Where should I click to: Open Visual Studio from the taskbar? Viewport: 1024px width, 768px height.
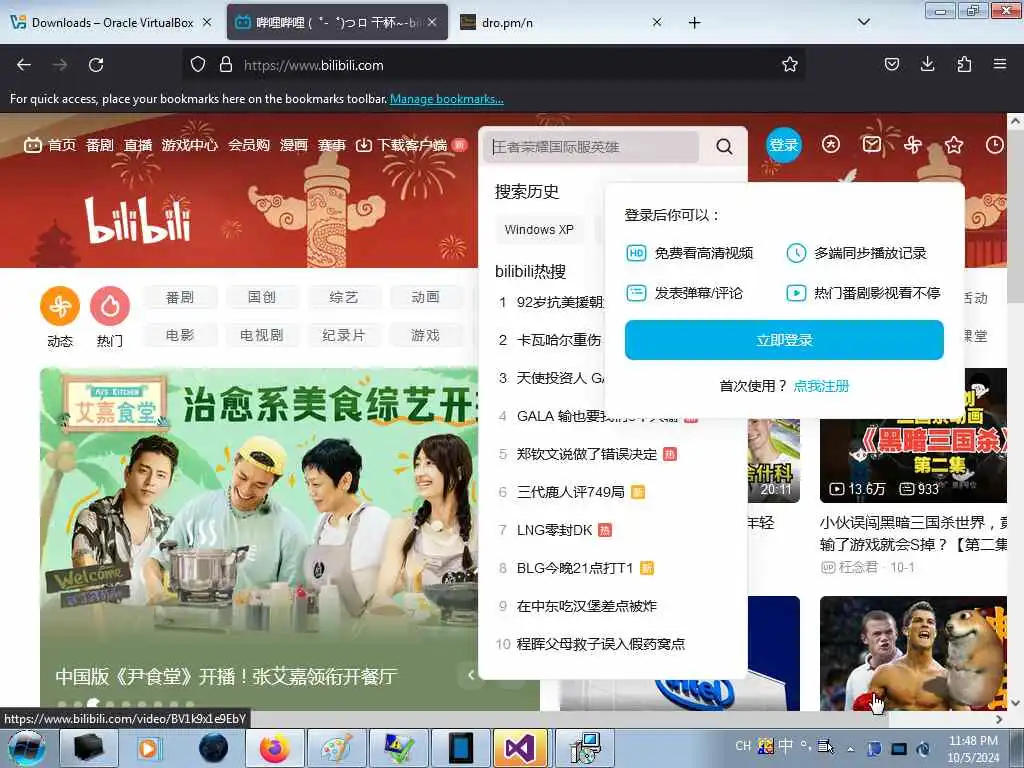click(520, 748)
